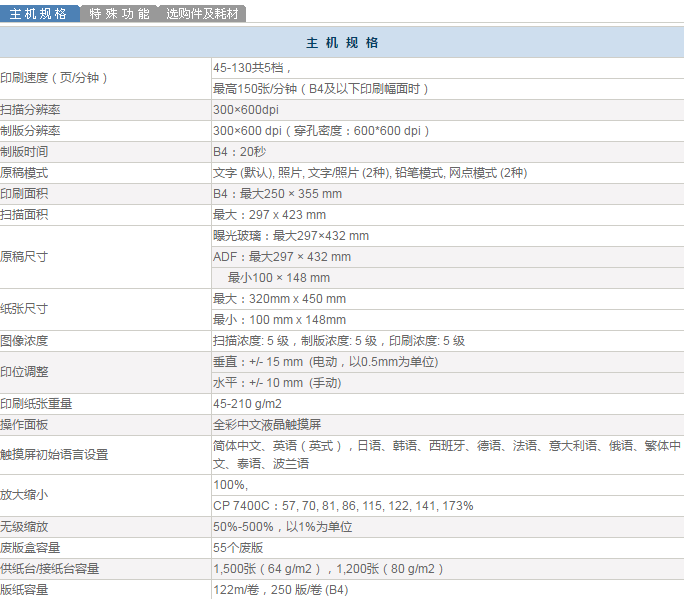This screenshot has width=684, height=599.
Task: Click the 主机规格 table header
Action: pos(342,42)
